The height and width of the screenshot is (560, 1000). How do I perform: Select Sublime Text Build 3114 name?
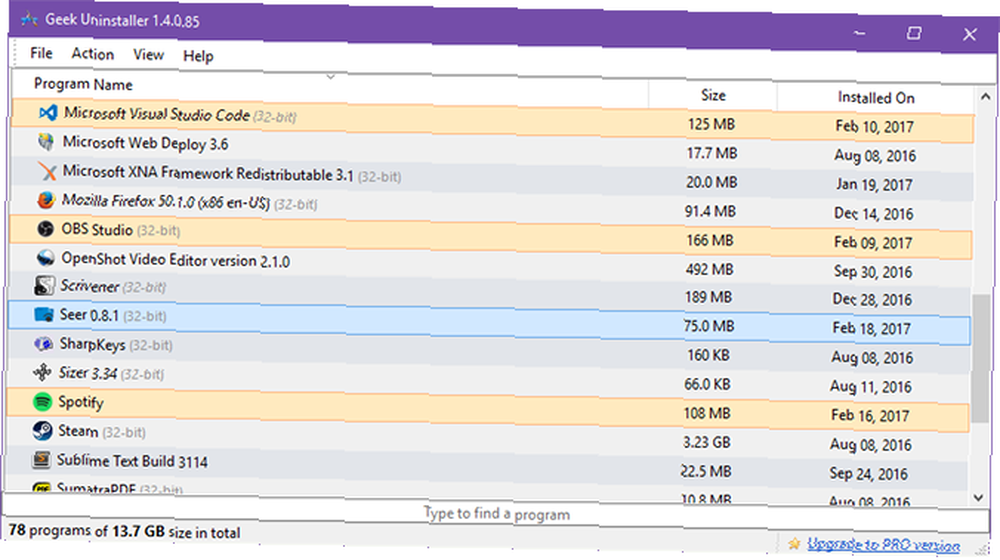pyautogui.click(x=132, y=461)
